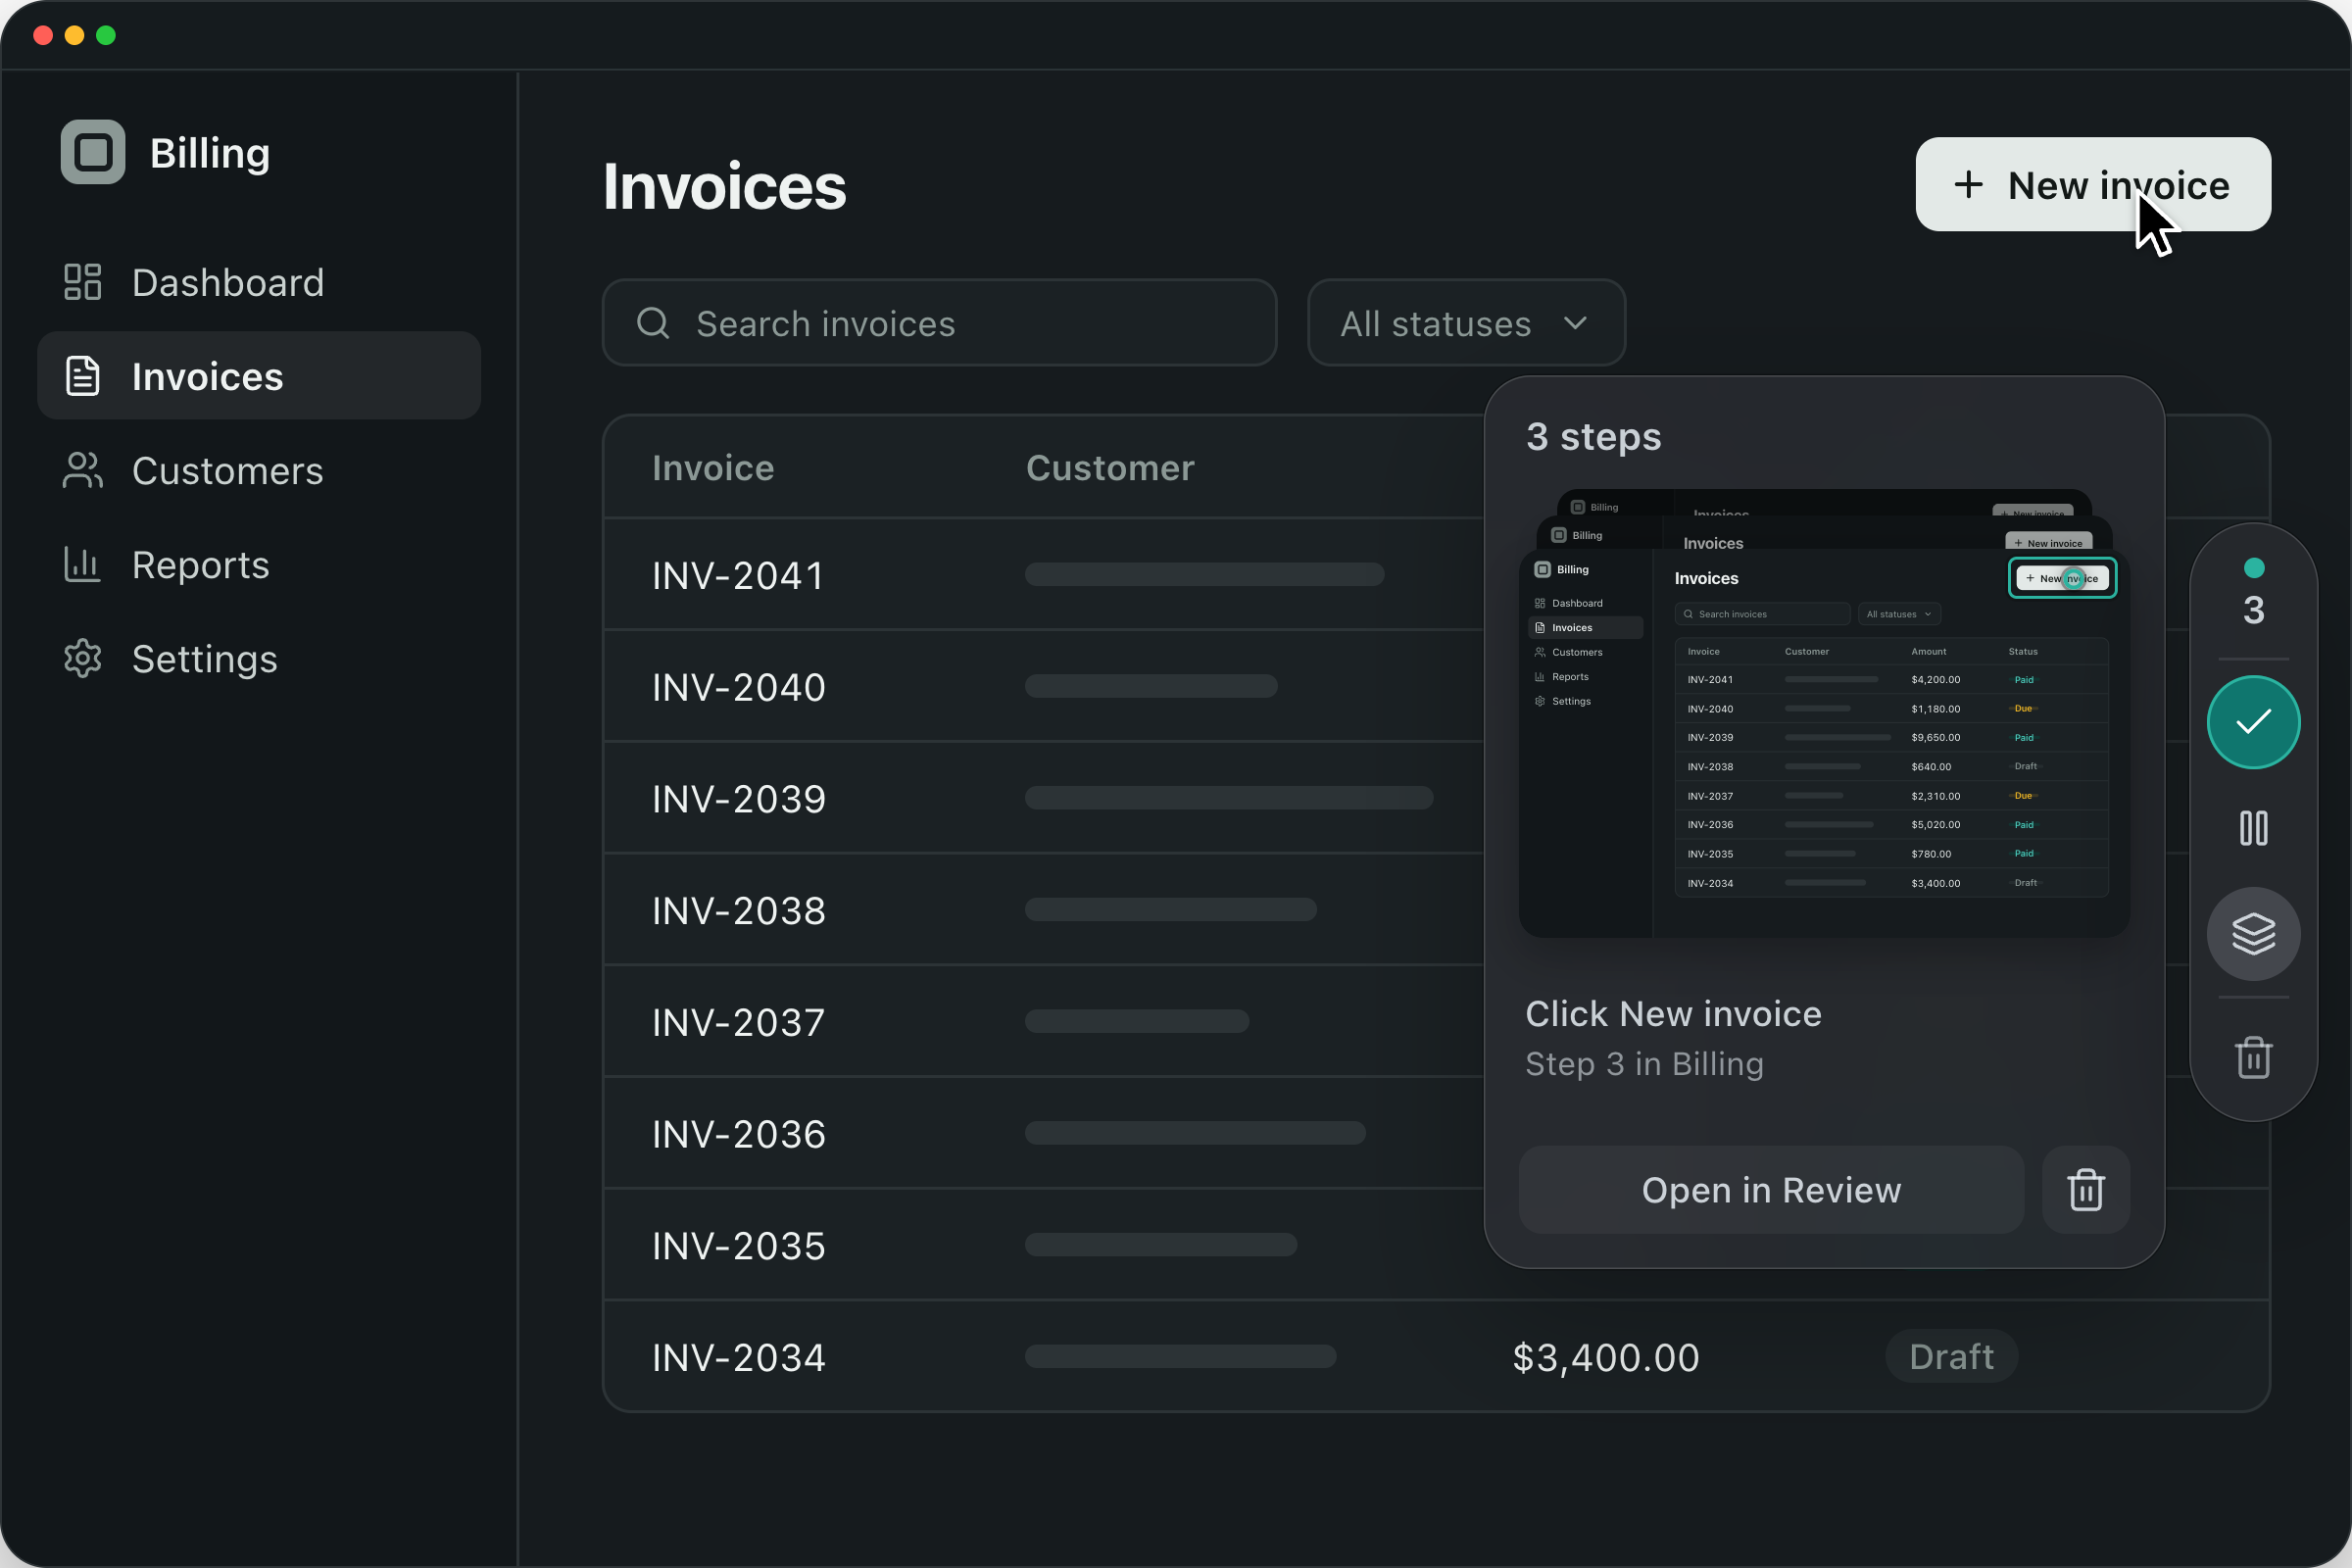Click the step count number 3 in pill
This screenshot has width=2352, height=1568.
click(2253, 610)
